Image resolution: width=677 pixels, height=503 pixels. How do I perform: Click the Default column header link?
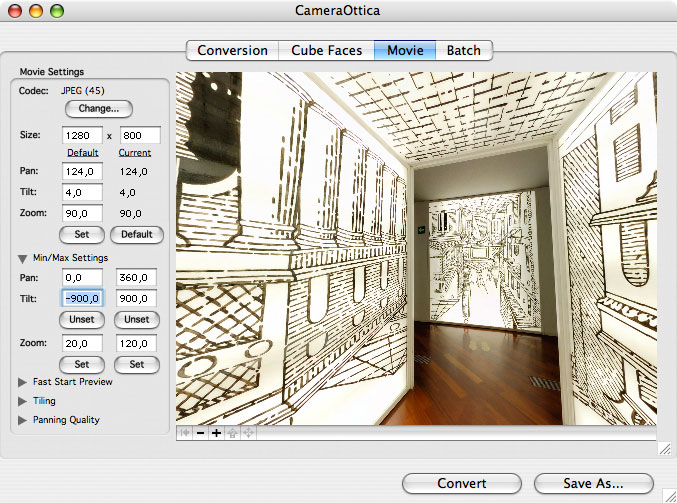pyautogui.click(x=82, y=153)
